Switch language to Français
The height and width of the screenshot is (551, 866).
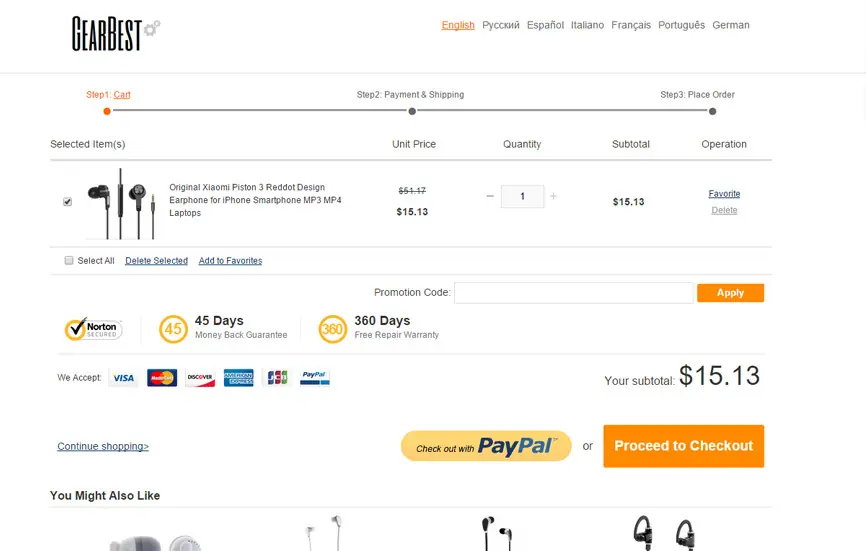(631, 25)
